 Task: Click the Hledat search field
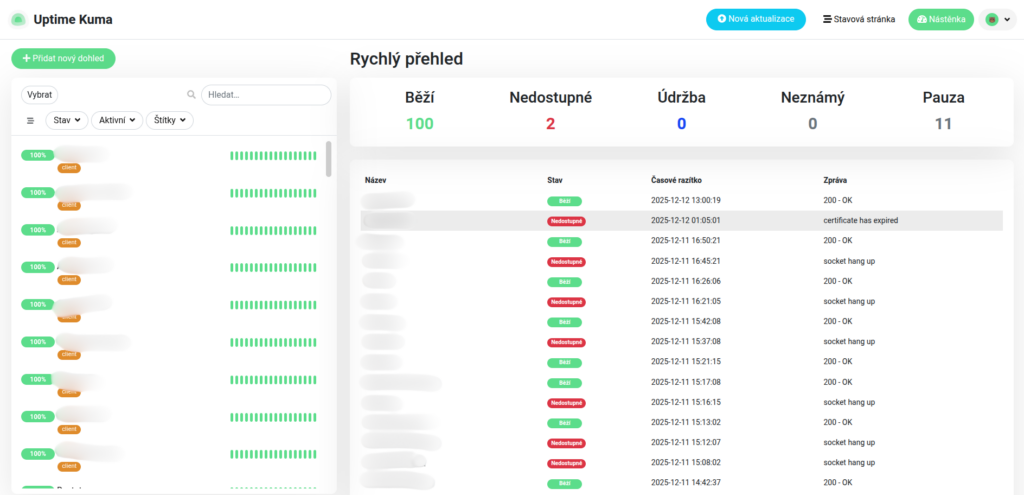tap(266, 95)
